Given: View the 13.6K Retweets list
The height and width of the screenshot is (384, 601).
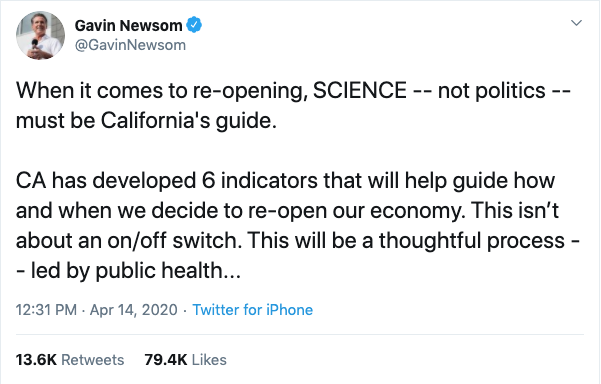Looking at the screenshot, I should [x=70, y=360].
